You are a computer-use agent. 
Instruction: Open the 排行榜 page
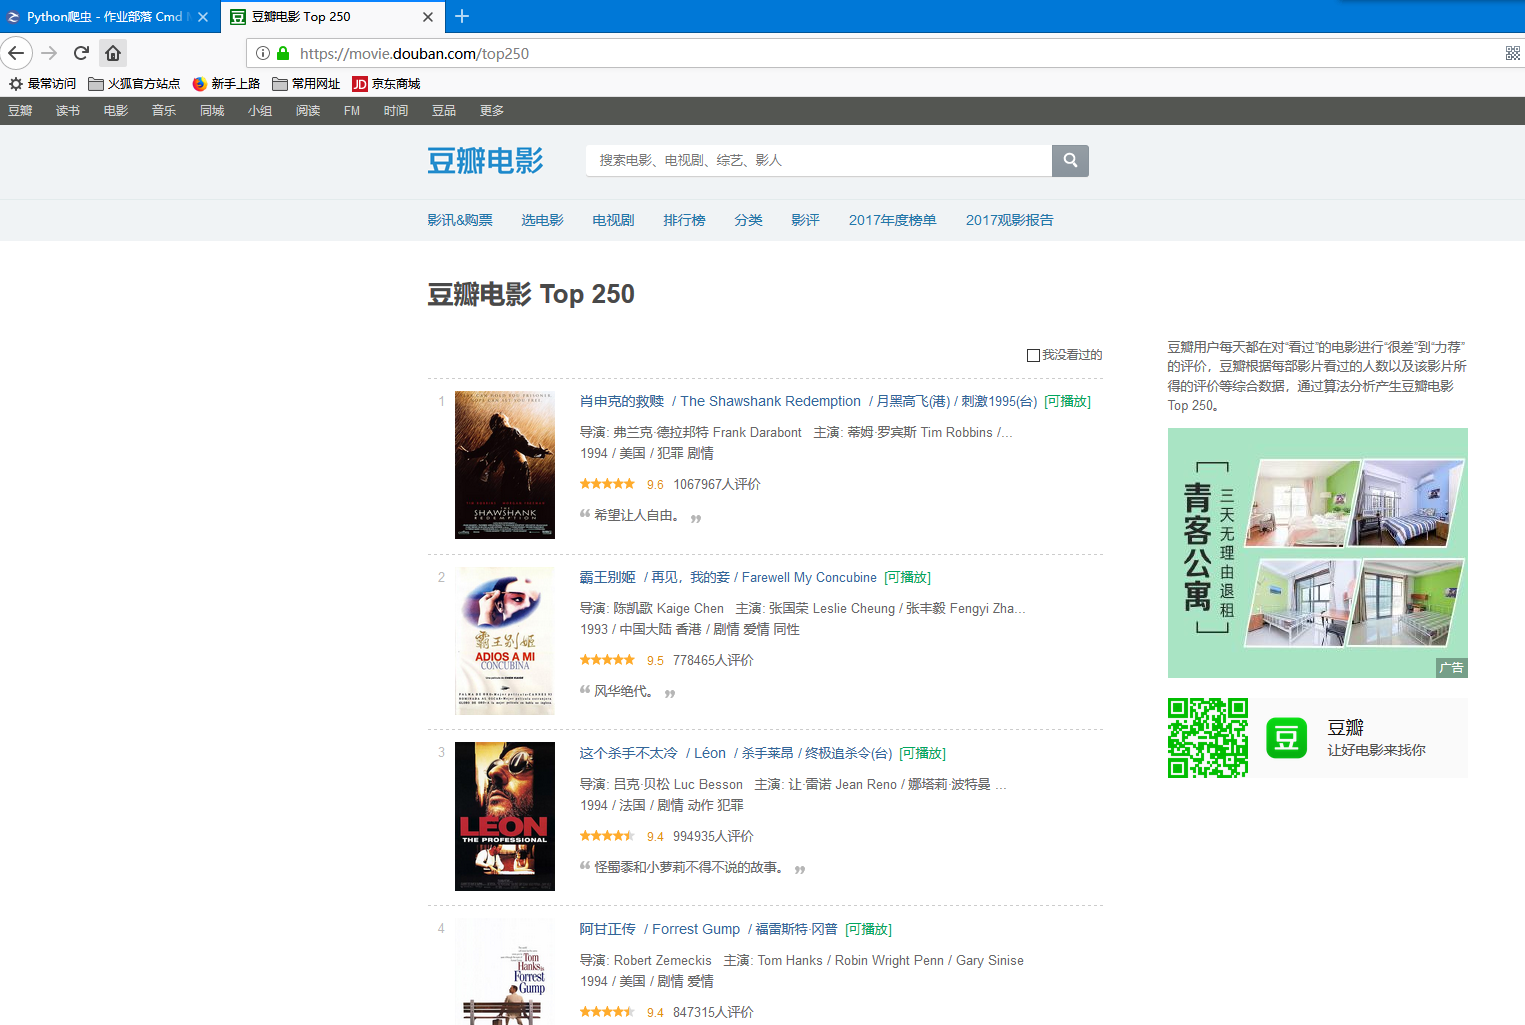(x=684, y=220)
